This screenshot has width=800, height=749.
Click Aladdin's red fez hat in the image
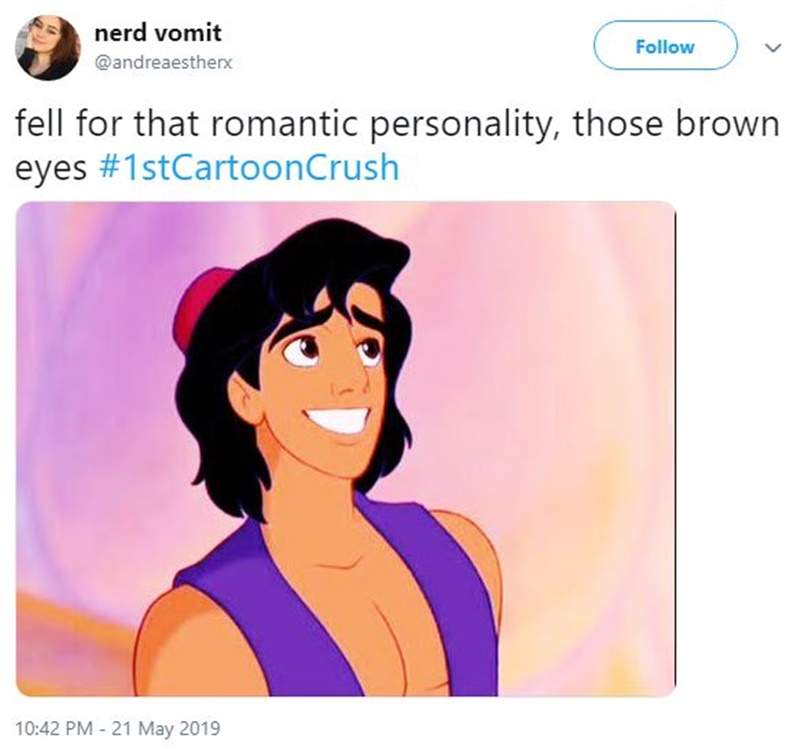pos(197,298)
